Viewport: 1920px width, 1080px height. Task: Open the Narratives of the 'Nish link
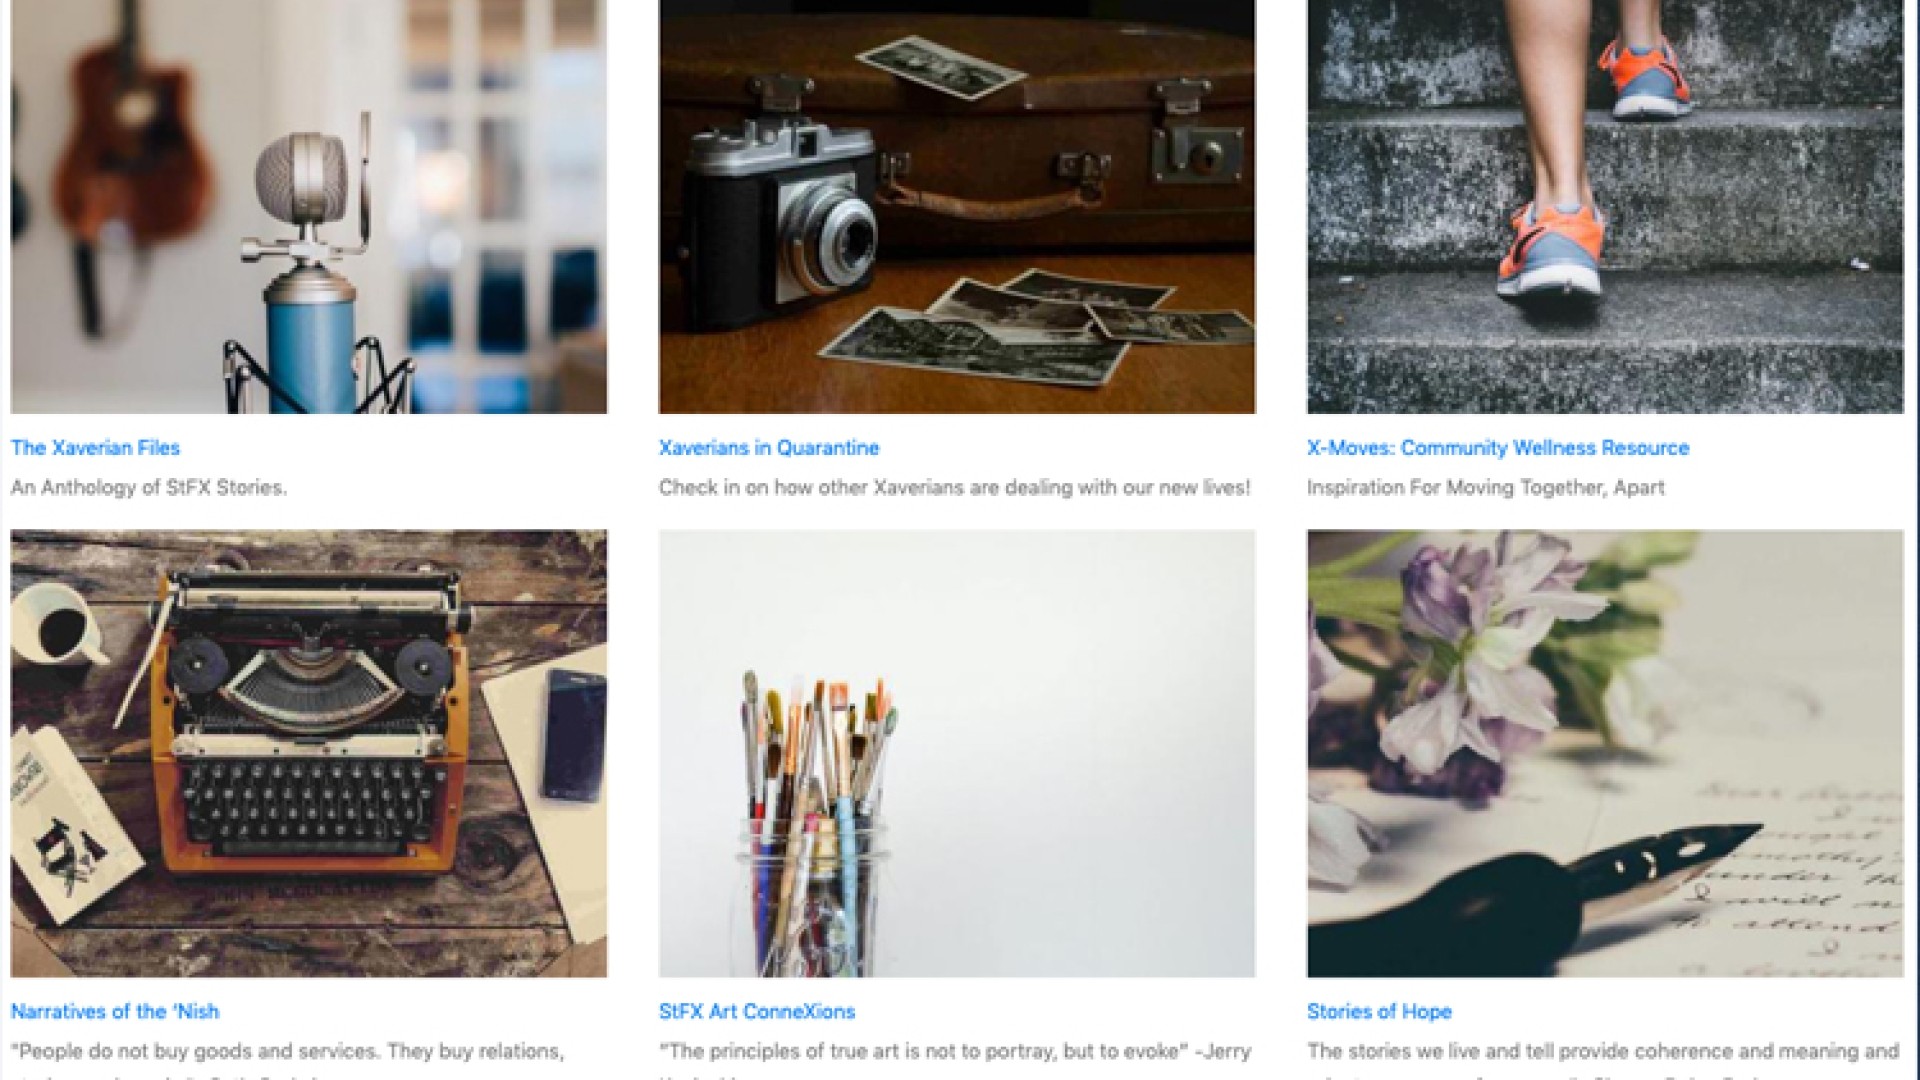115,1011
